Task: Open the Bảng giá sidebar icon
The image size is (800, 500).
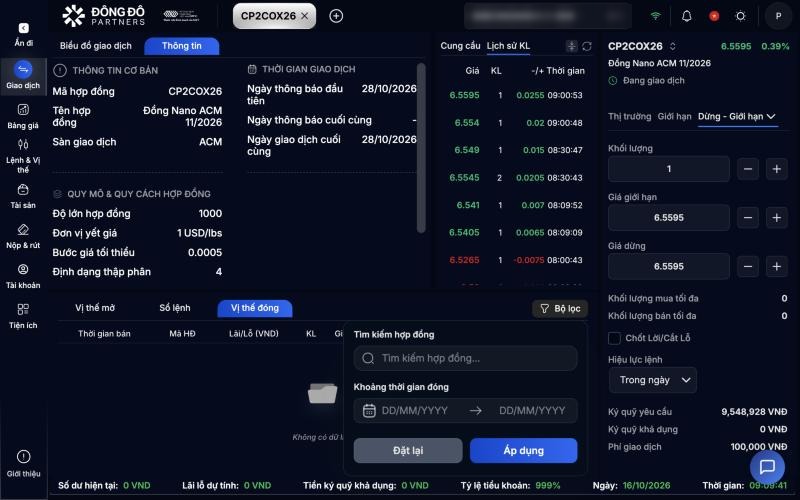Action: coord(23,116)
